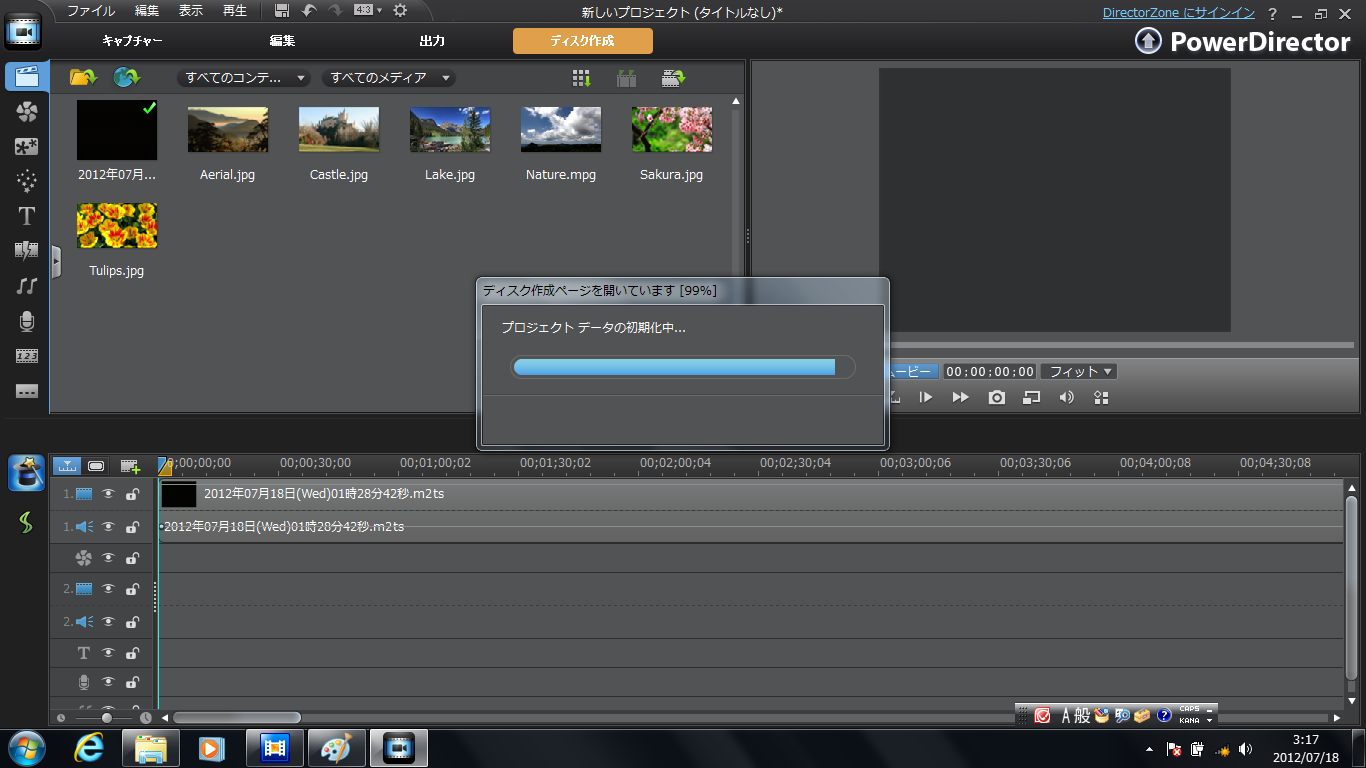Click the DirectorZone にサインイン link
The height and width of the screenshot is (768, 1366).
click(1178, 13)
